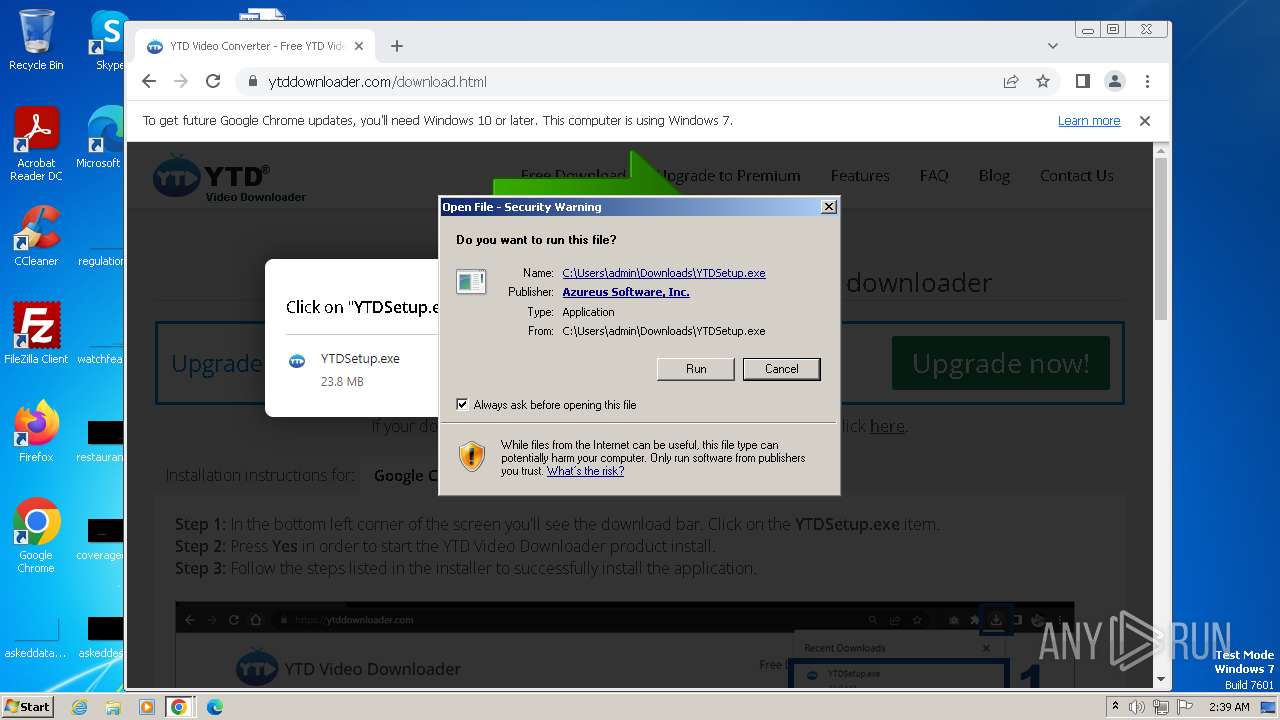This screenshot has height=720, width=1280.
Task: Open Chrome three-dot menu
Action: click(x=1147, y=82)
